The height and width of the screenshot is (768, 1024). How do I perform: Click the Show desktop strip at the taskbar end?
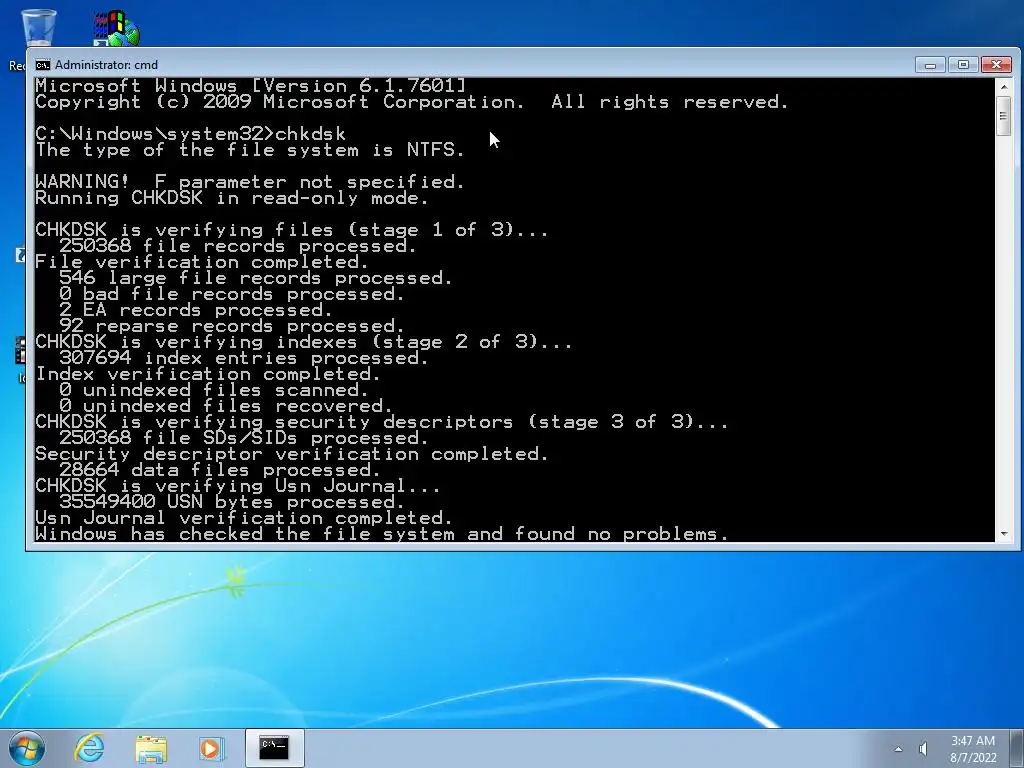pyautogui.click(x=1018, y=748)
